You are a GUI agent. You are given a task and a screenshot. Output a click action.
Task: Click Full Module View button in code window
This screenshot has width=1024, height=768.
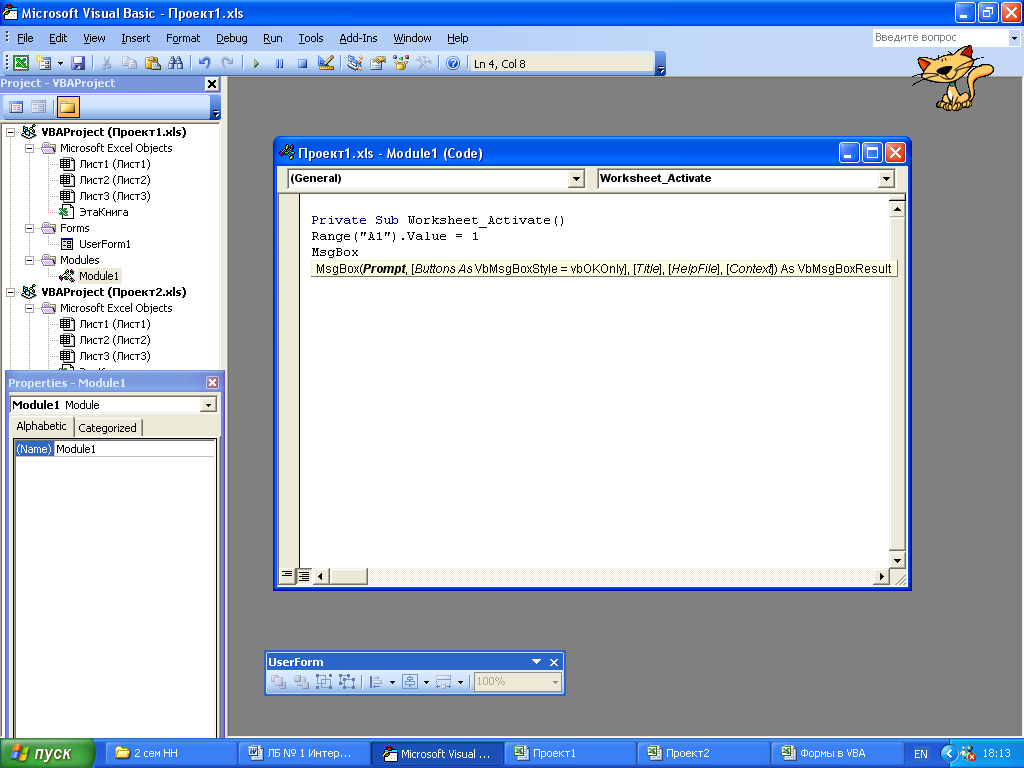point(304,575)
